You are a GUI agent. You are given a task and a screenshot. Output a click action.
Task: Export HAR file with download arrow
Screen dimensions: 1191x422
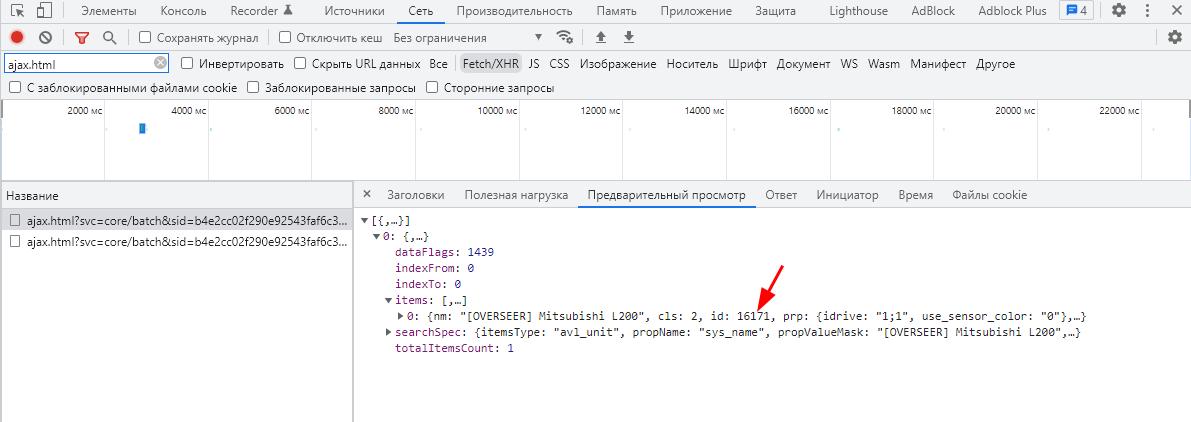point(628,37)
